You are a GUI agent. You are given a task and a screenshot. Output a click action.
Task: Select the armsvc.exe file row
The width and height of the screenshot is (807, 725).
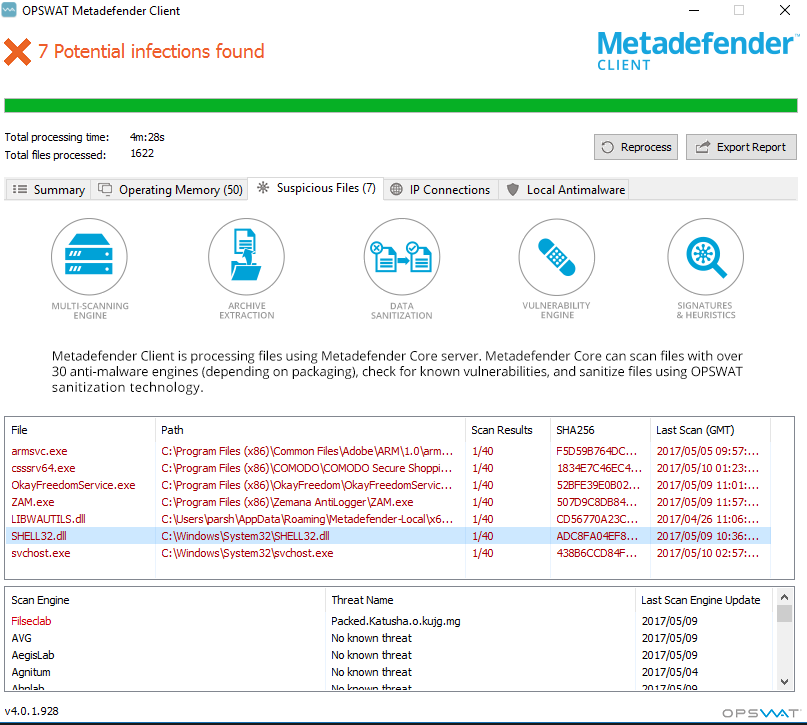(388, 451)
